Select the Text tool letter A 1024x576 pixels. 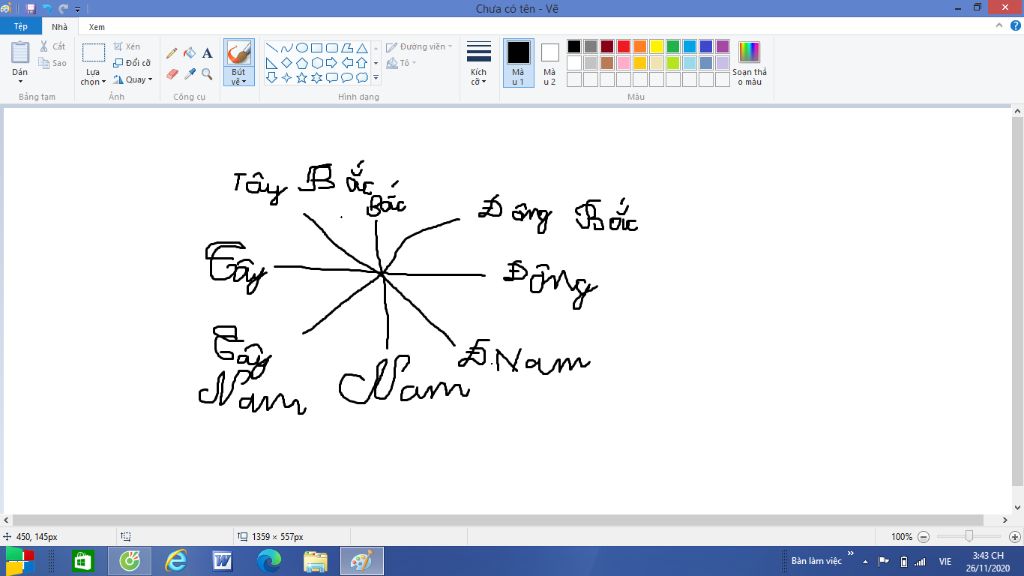coord(207,54)
